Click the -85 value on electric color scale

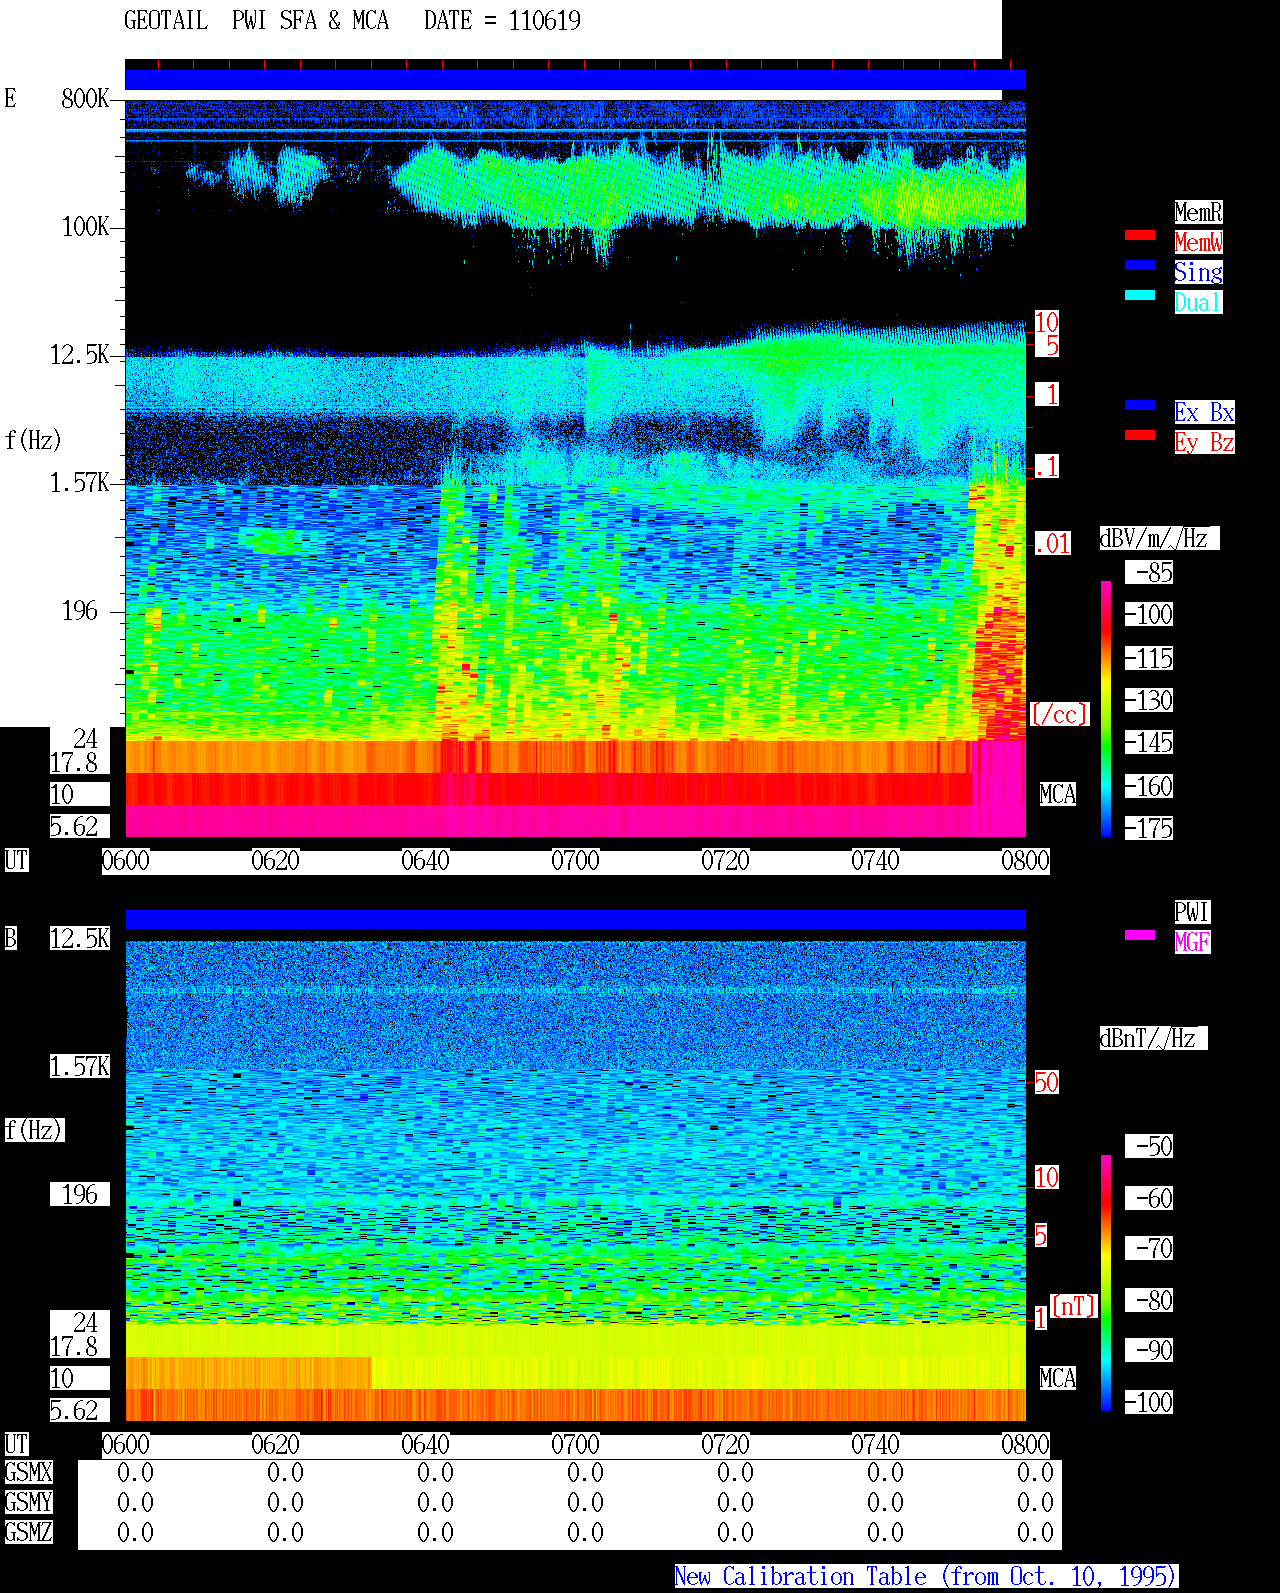[1150, 573]
